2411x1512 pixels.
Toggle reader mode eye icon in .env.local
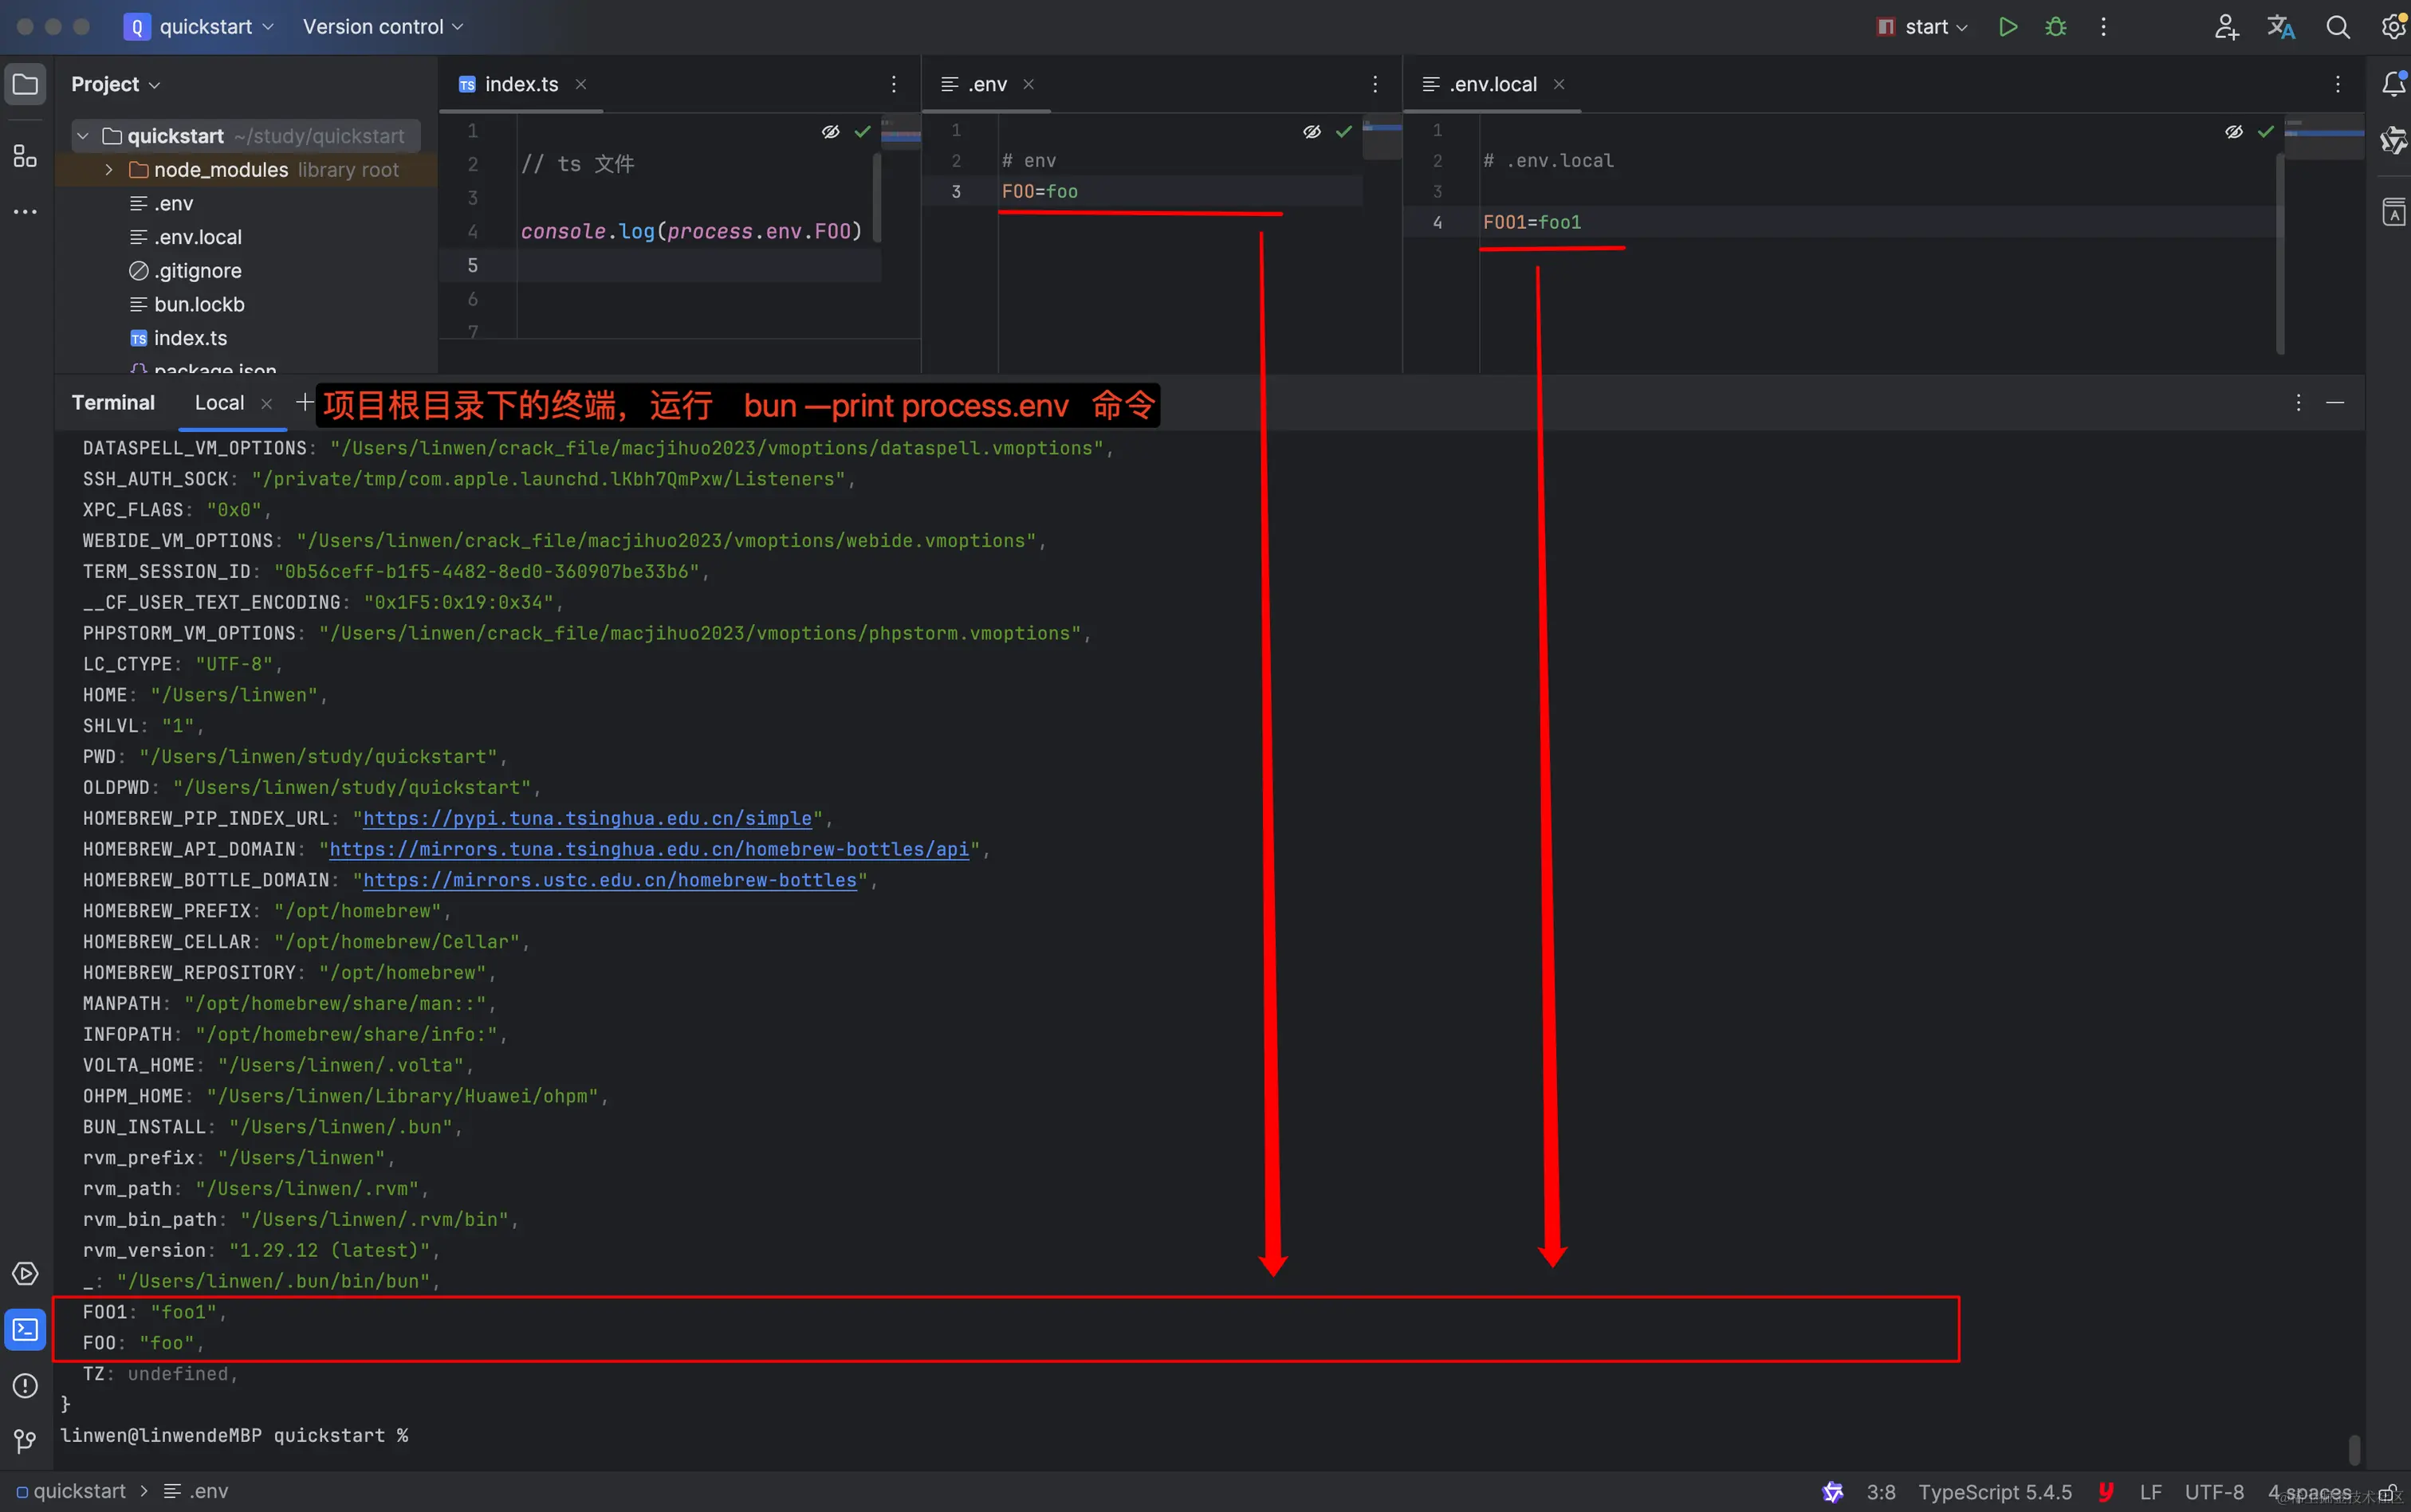(x=2233, y=131)
